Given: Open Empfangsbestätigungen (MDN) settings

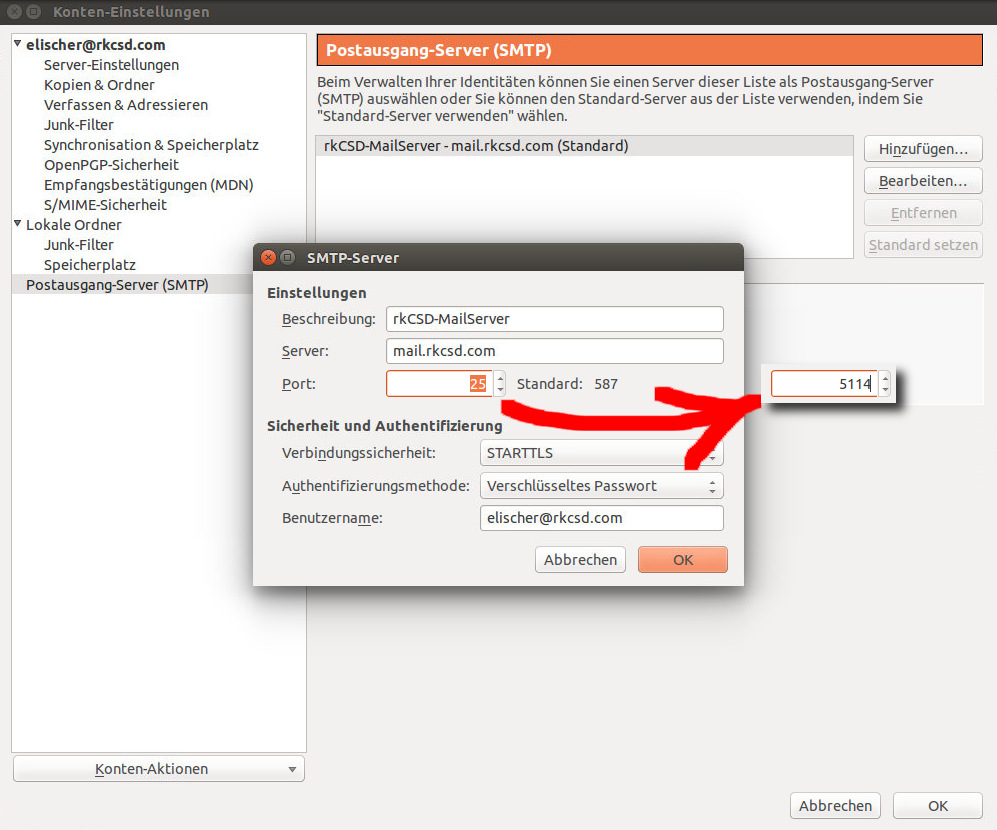Looking at the screenshot, I should 149,185.
